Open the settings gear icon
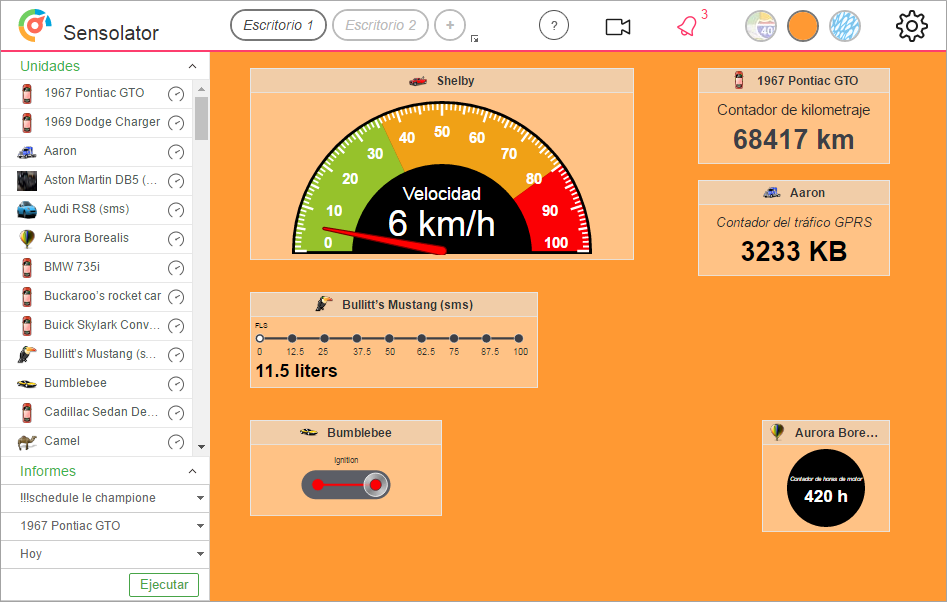This screenshot has height=602, width=947. [x=911, y=26]
